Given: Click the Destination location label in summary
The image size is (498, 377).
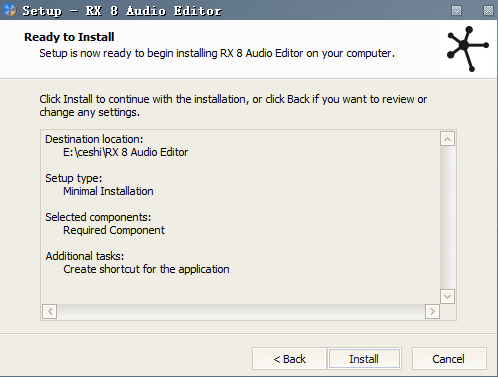Looking at the screenshot, I should click(94, 139).
